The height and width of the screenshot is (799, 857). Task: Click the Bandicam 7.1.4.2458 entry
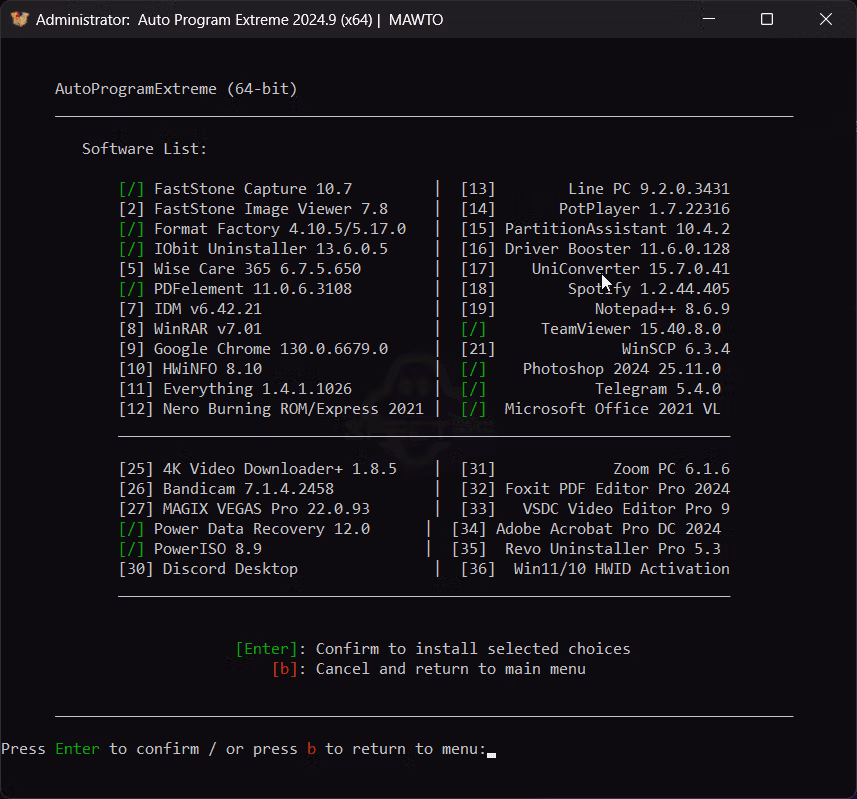pyautogui.click(x=226, y=489)
